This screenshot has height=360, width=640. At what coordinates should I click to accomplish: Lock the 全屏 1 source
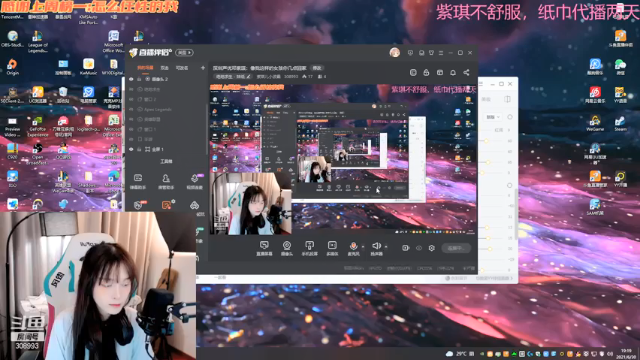(x=139, y=149)
